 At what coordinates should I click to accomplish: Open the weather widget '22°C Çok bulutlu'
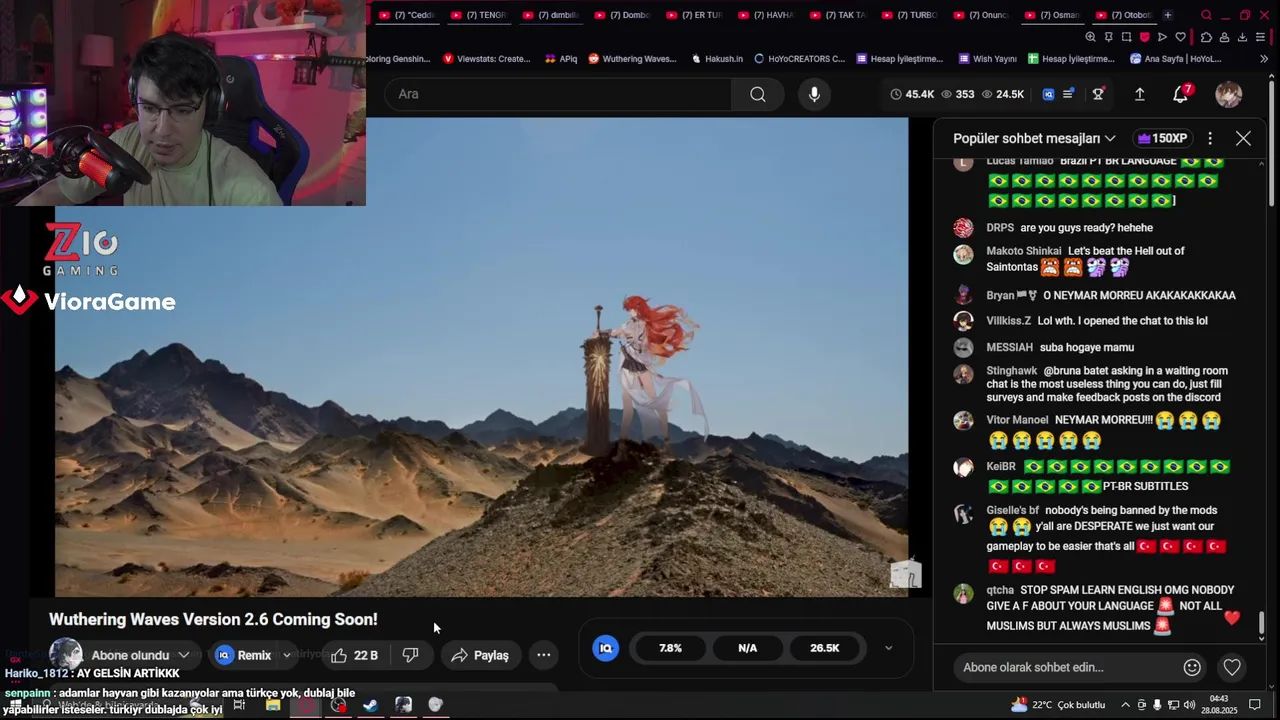(x=1058, y=705)
